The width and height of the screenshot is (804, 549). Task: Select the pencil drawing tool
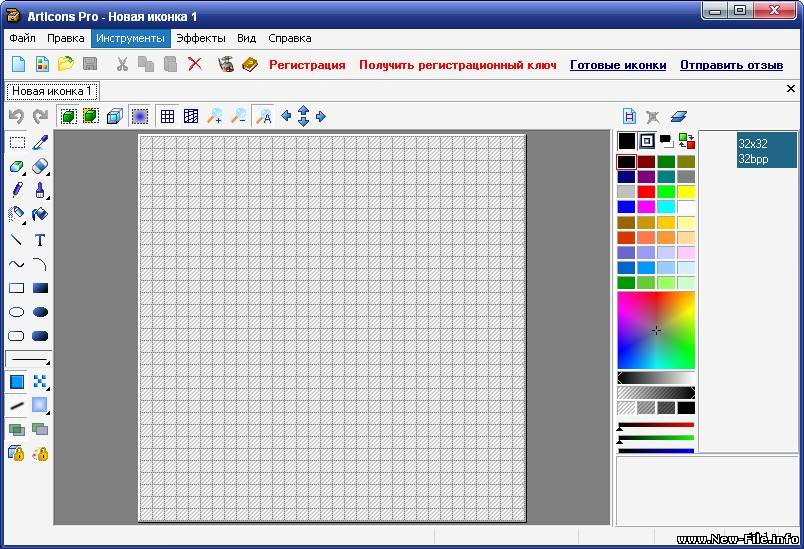[x=17, y=190]
